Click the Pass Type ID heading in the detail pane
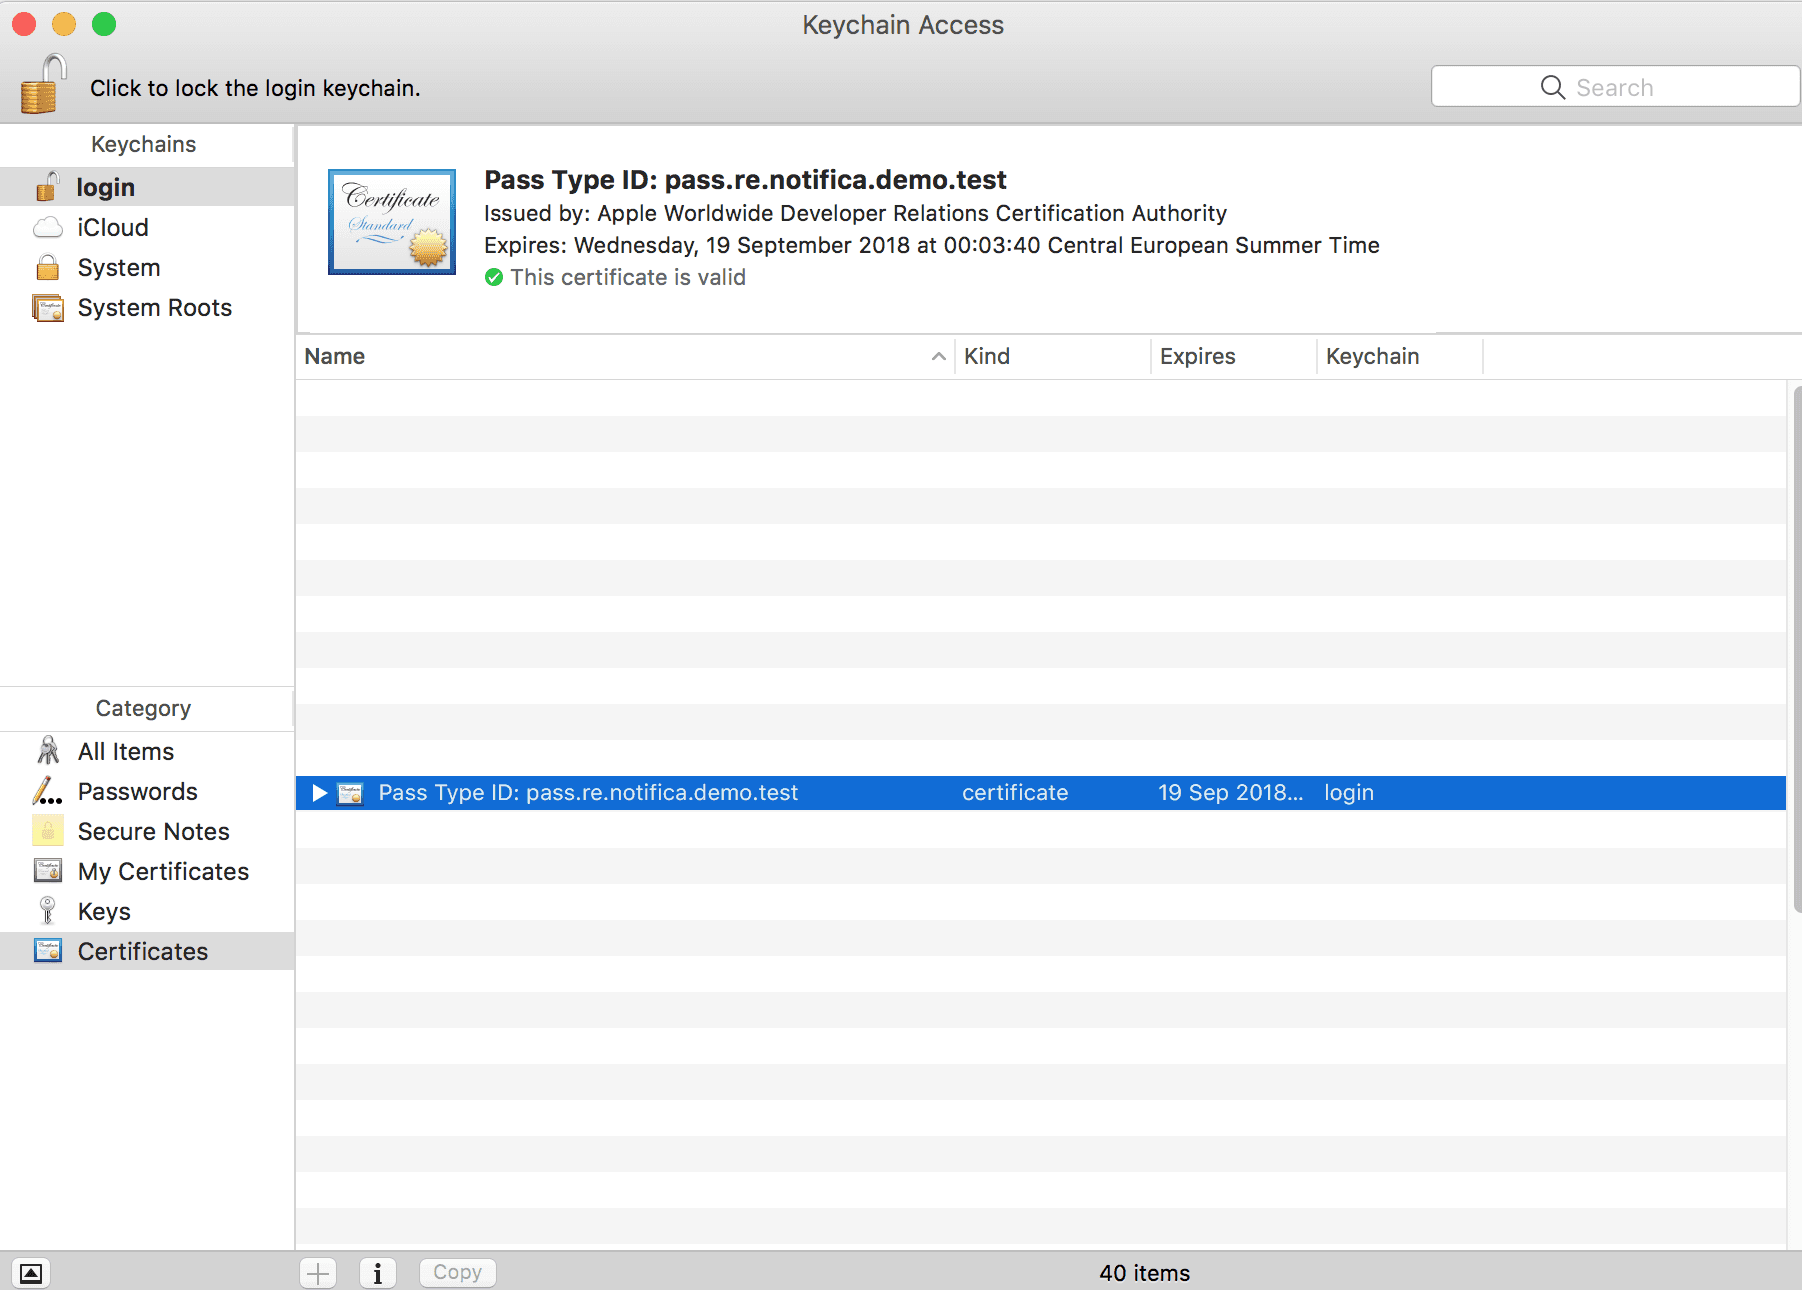 [745, 180]
